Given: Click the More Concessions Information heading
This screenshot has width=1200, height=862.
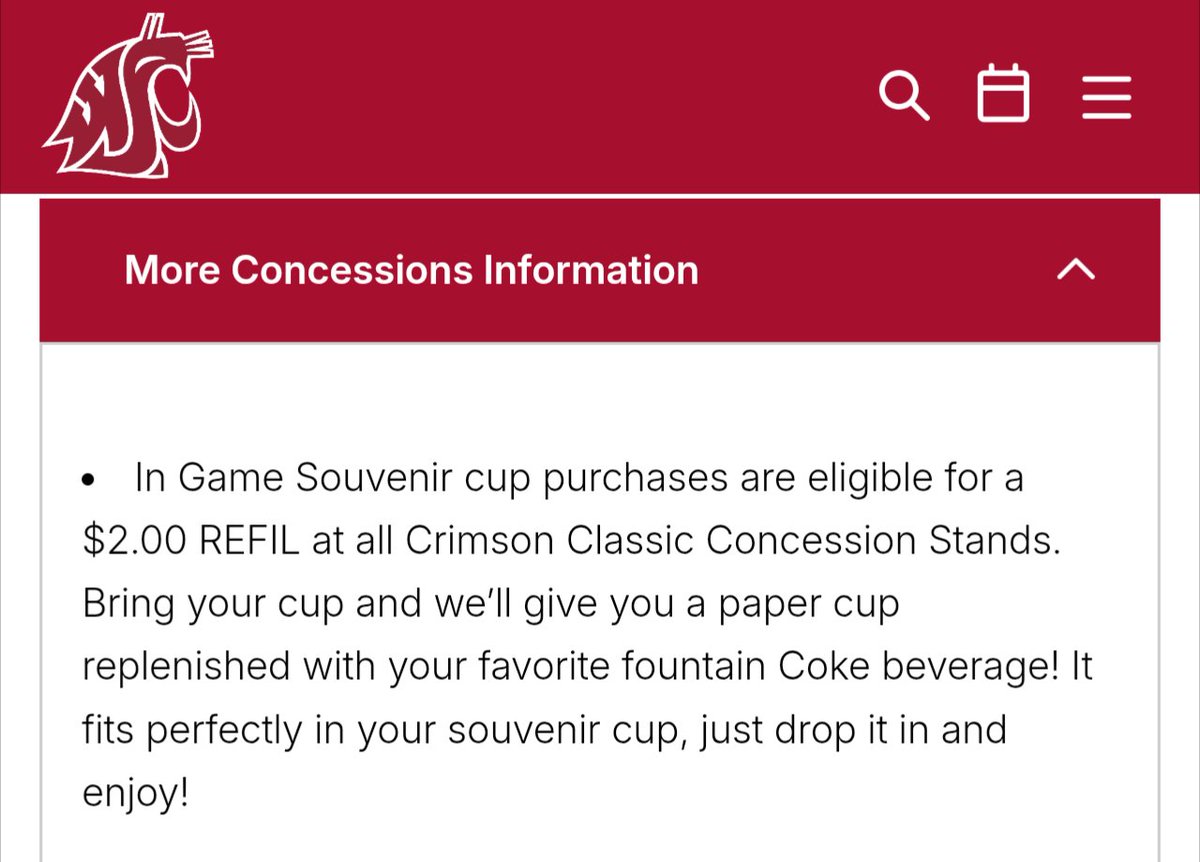Looking at the screenshot, I should [411, 270].
